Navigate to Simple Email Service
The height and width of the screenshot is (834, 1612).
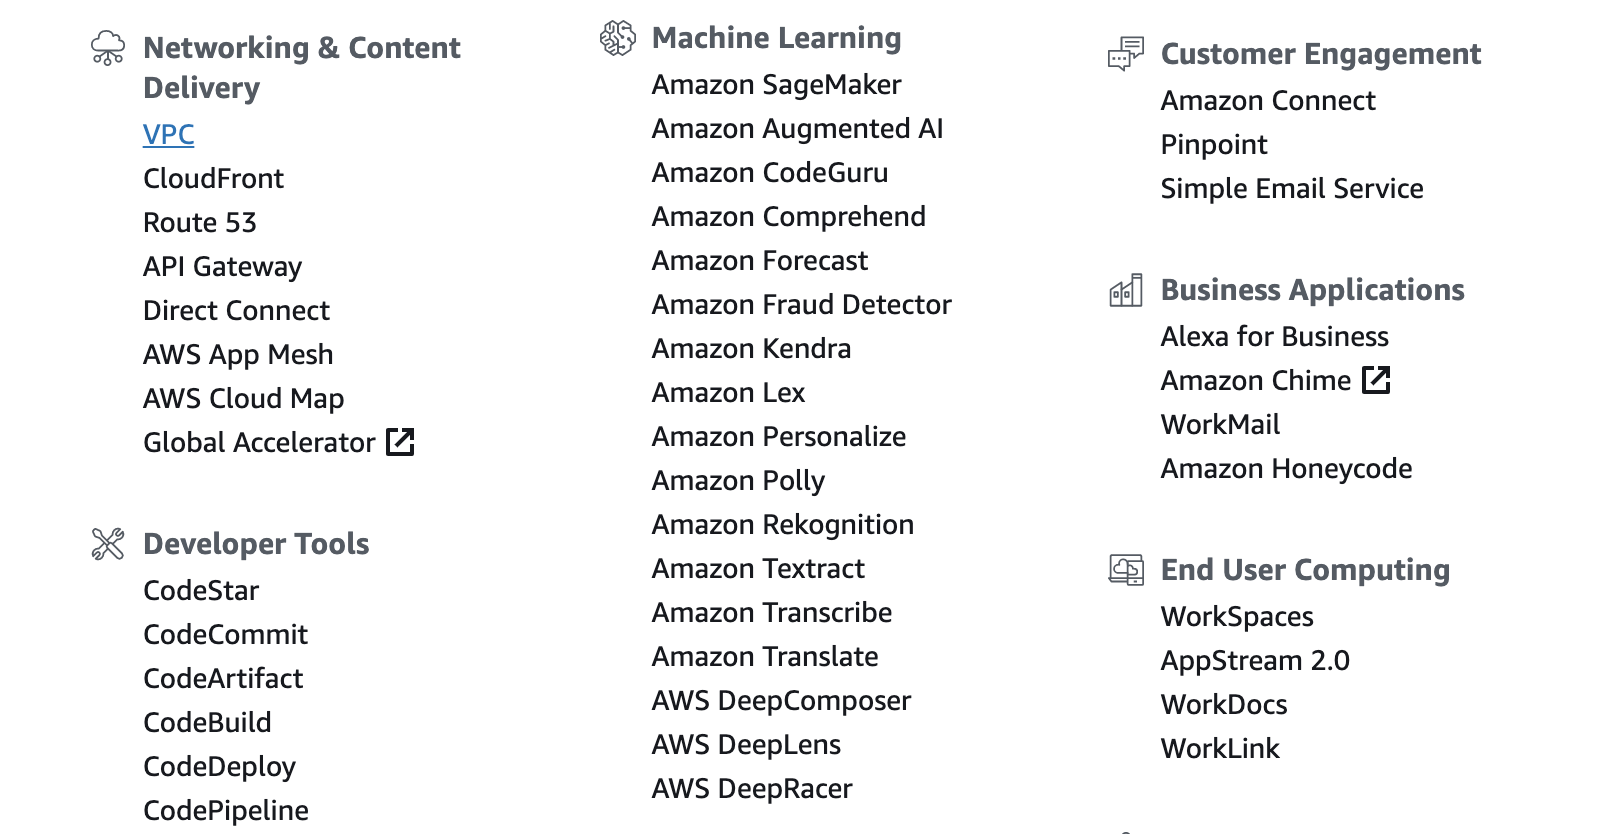[1291, 189]
